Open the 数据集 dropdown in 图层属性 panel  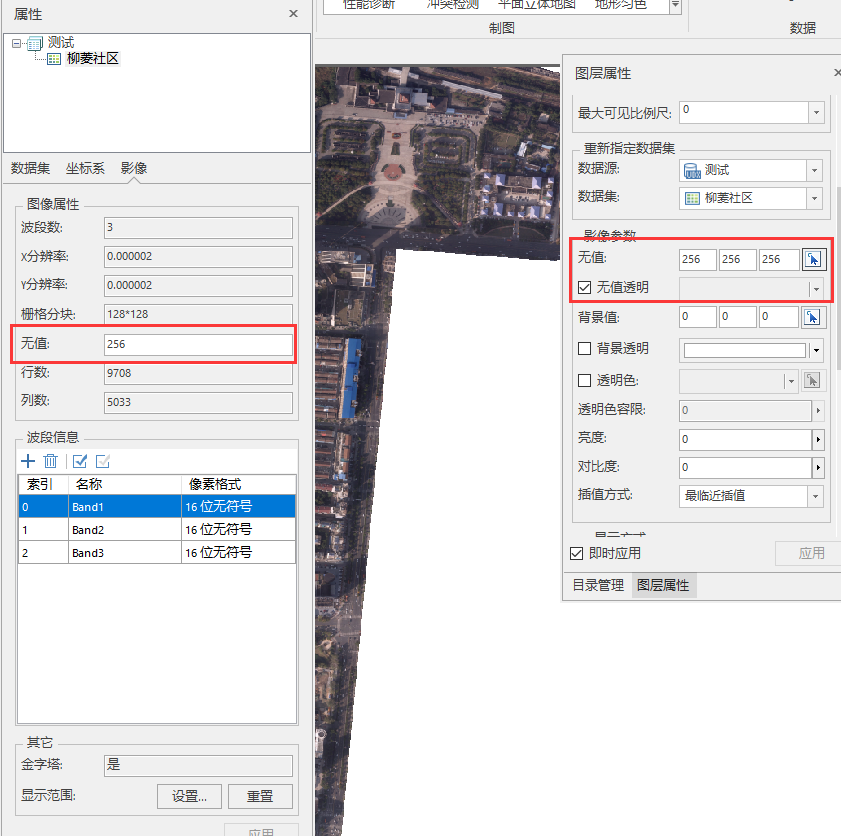point(814,198)
